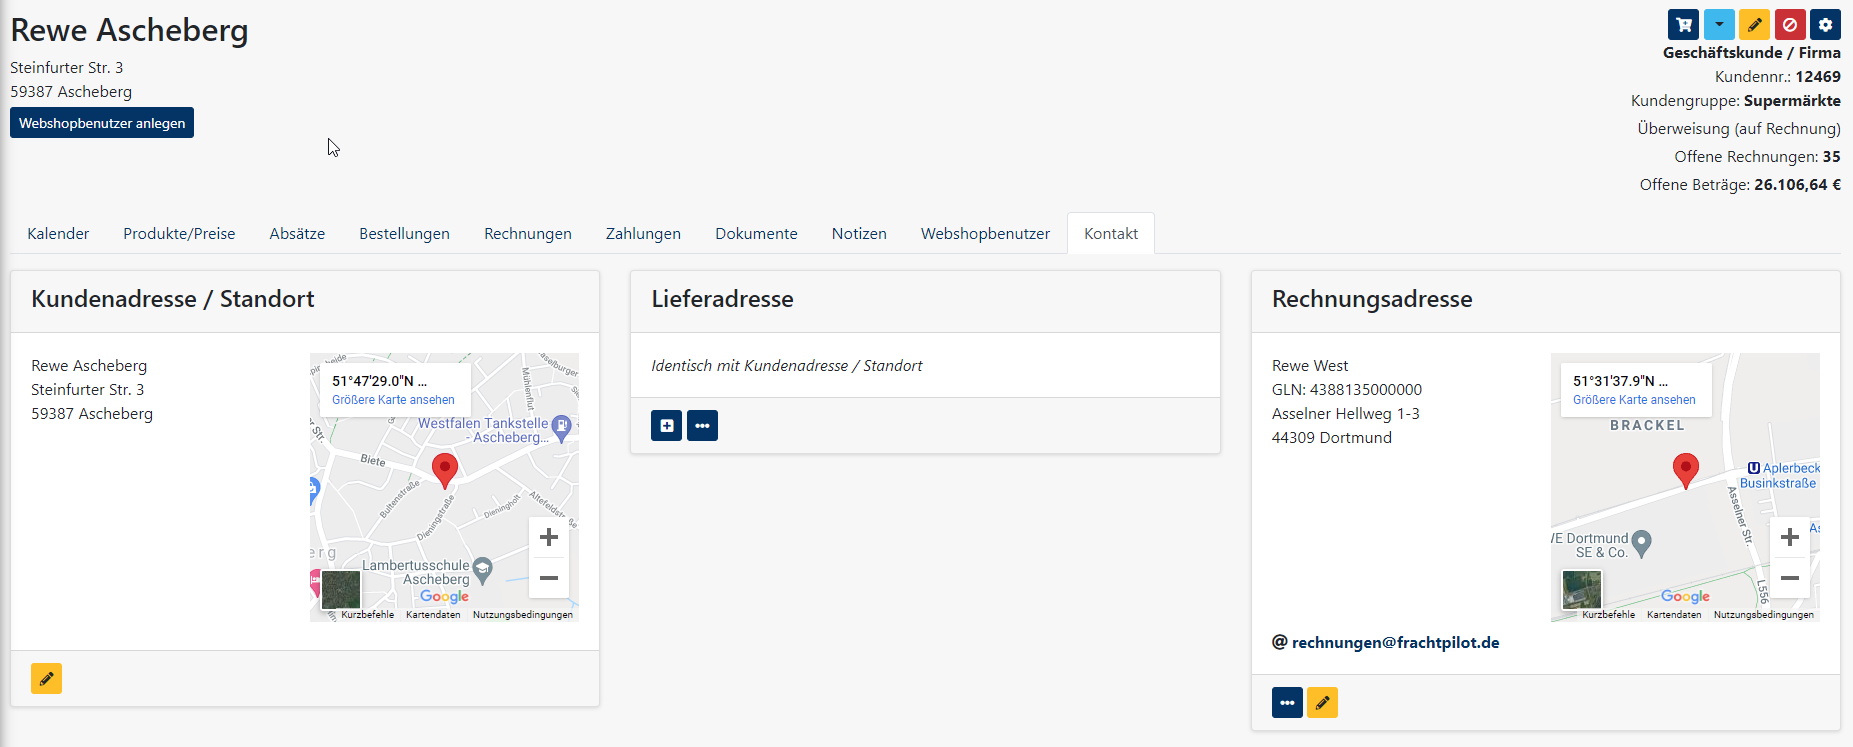Open the Webshopbenutzer tab
Image resolution: width=1853 pixels, height=747 pixels.
coord(985,233)
